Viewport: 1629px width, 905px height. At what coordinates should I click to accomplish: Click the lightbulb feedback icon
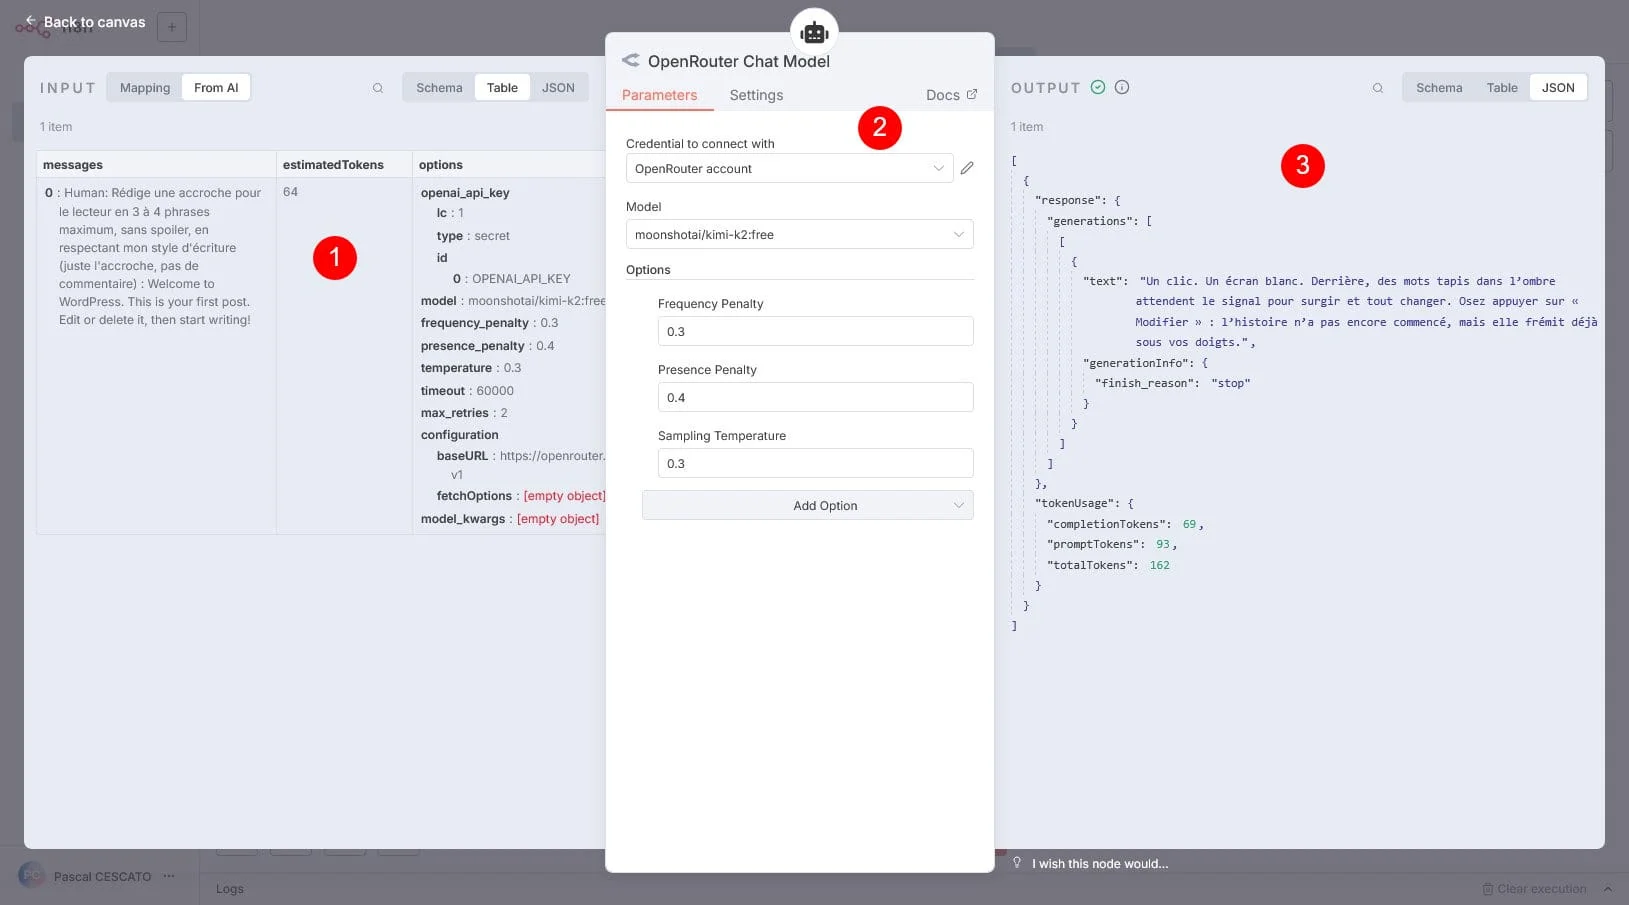[1017, 863]
